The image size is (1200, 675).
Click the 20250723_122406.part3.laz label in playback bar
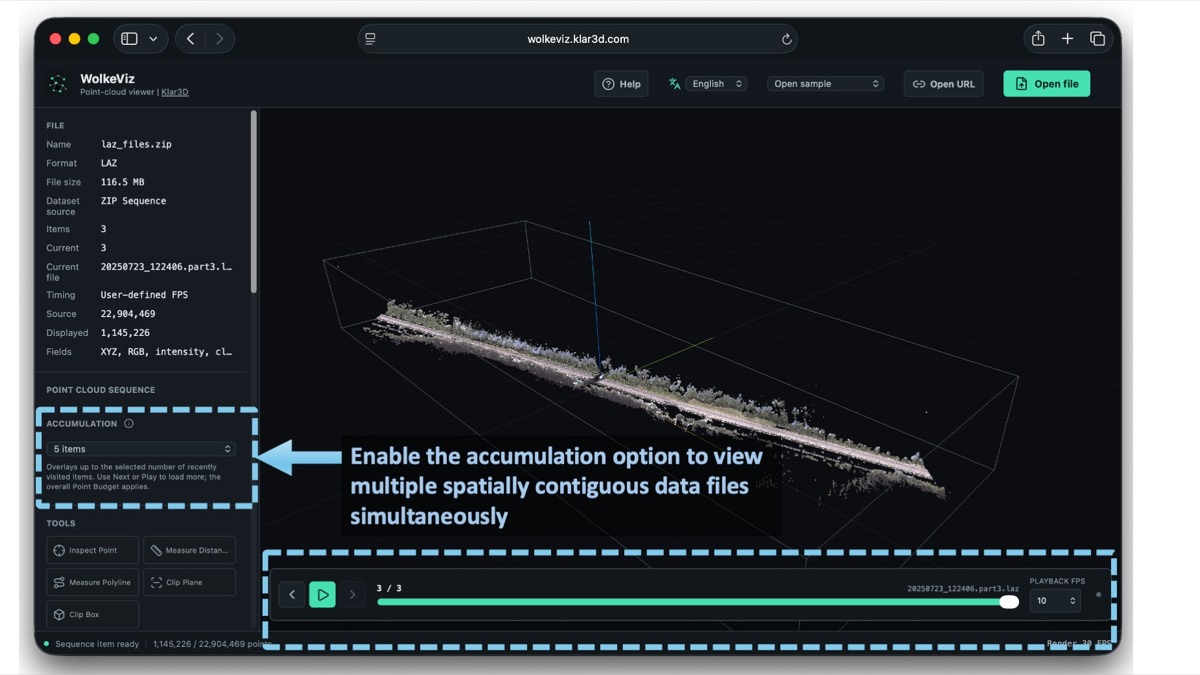[963, 588]
